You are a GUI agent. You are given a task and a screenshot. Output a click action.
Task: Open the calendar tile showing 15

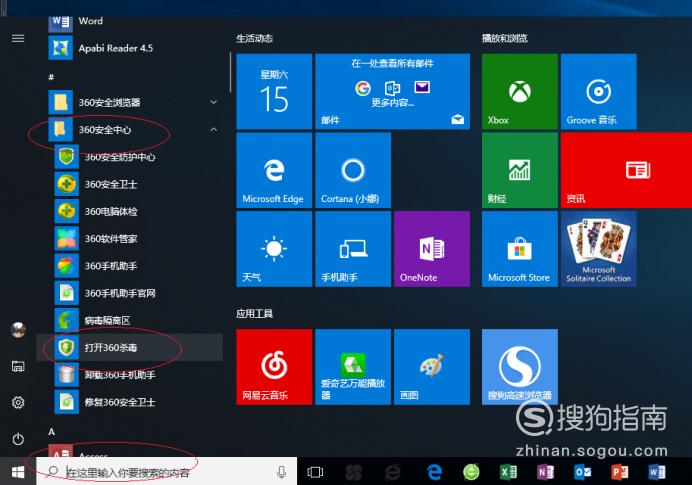pos(274,92)
